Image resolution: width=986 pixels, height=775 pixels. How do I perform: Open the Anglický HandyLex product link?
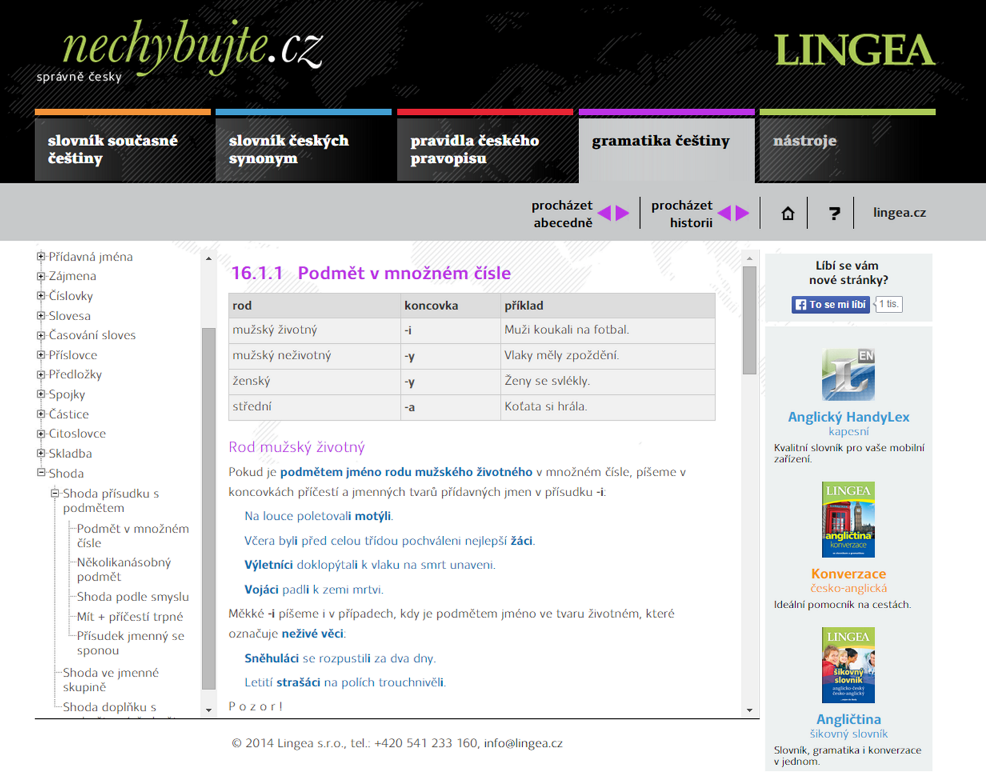tap(848, 417)
